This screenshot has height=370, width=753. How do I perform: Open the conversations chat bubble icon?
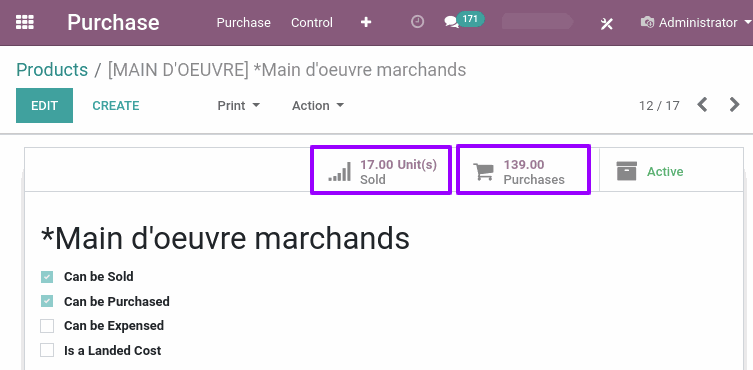tap(451, 22)
